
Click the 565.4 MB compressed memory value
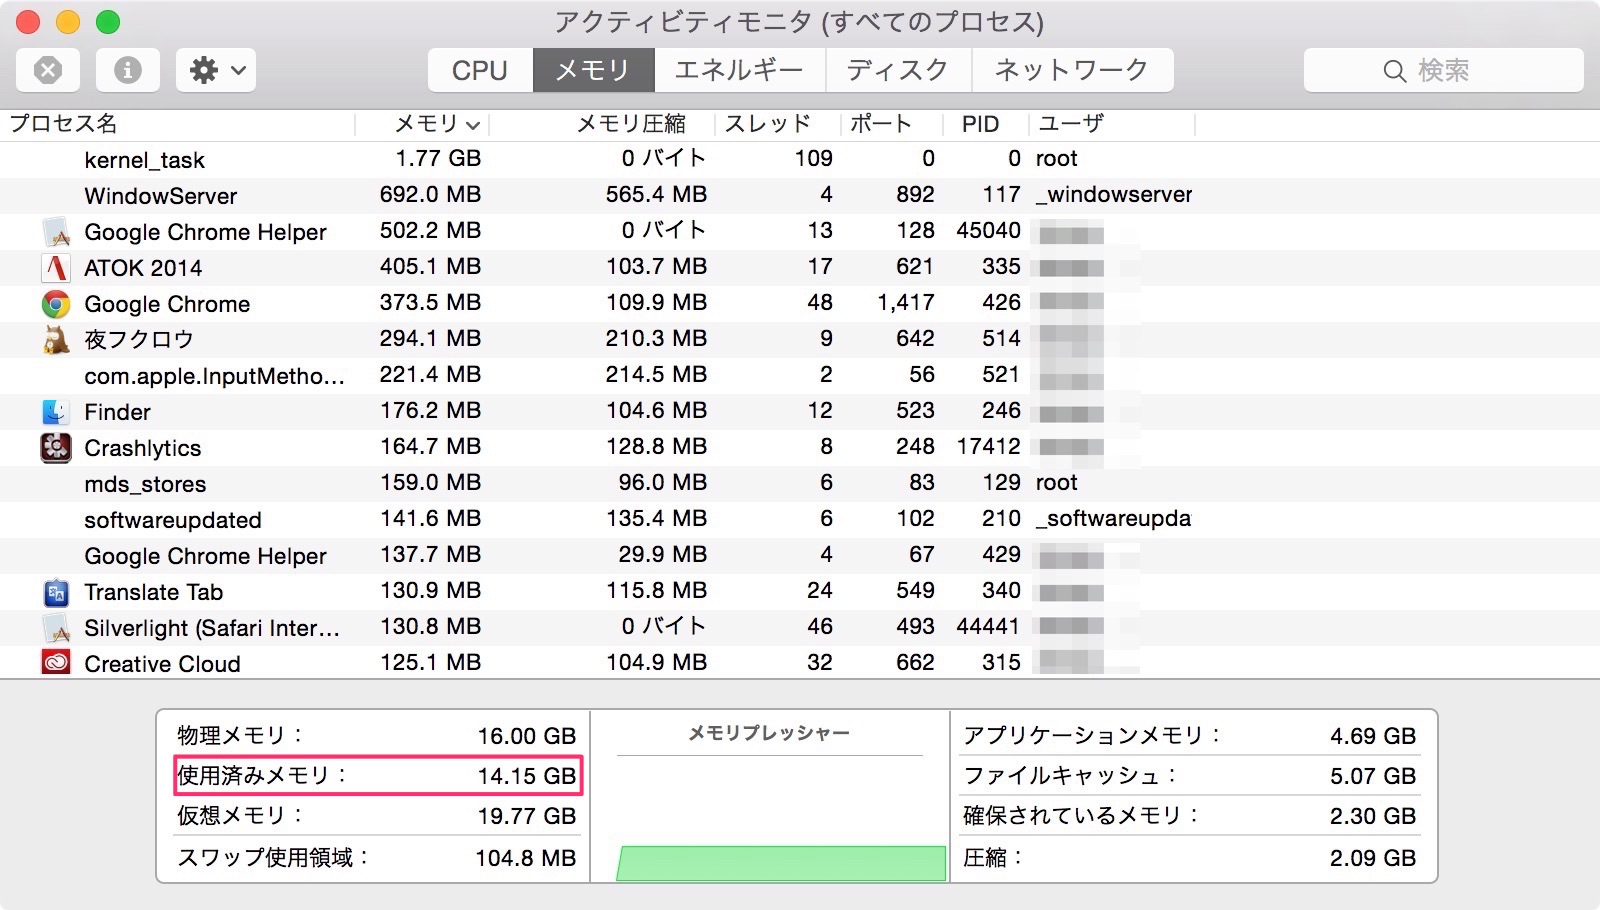656,194
